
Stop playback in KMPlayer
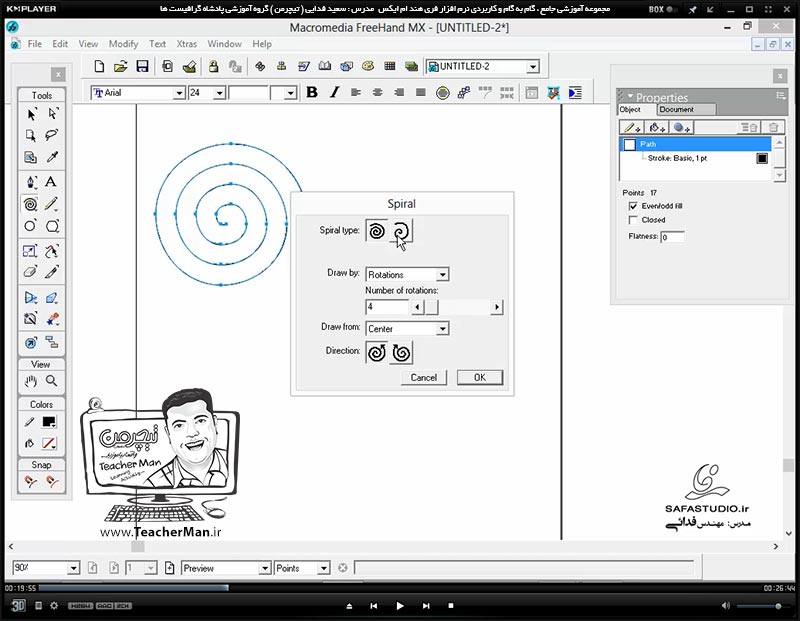tap(451, 606)
